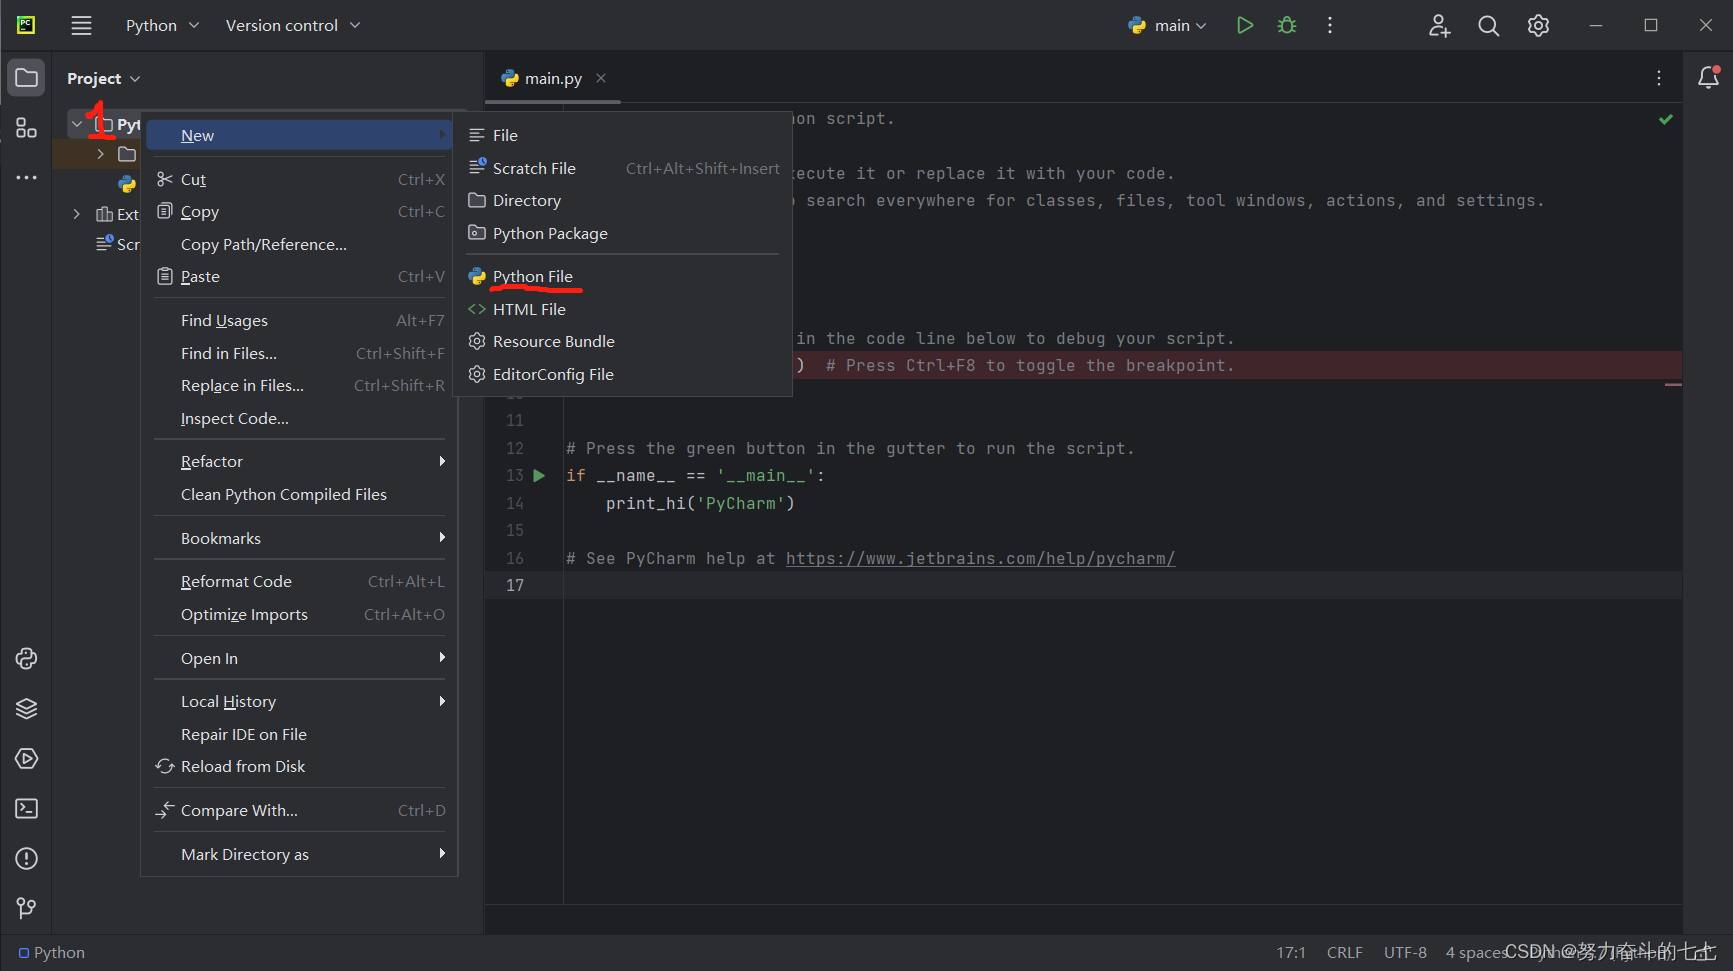Expand the External Libraries node

tap(77, 214)
